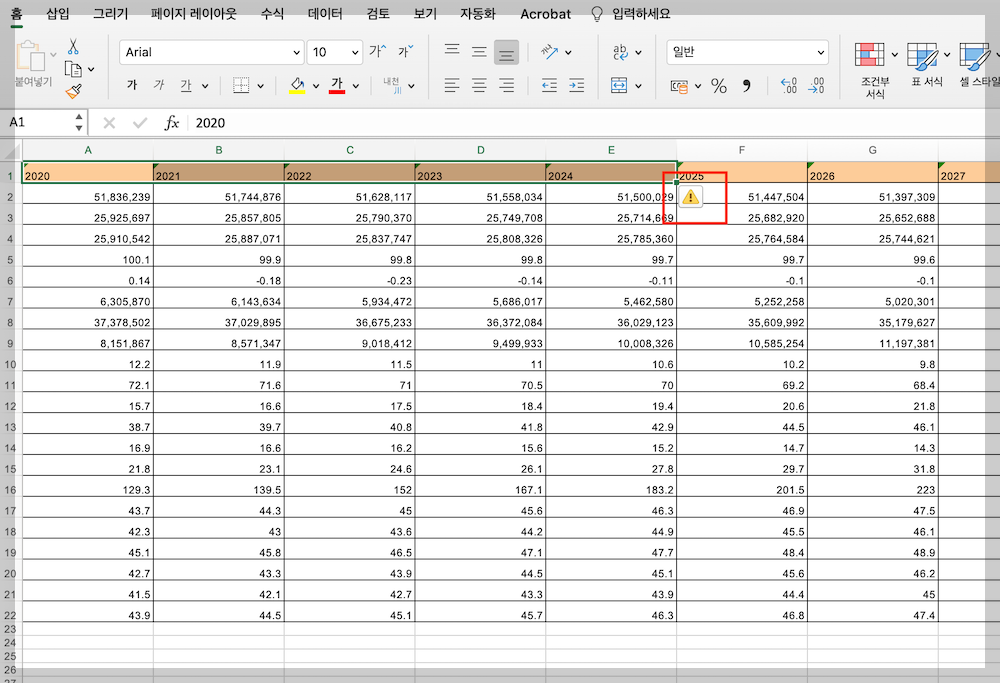
Task: Click the phonetic guide 내천 icon
Action: click(392, 85)
